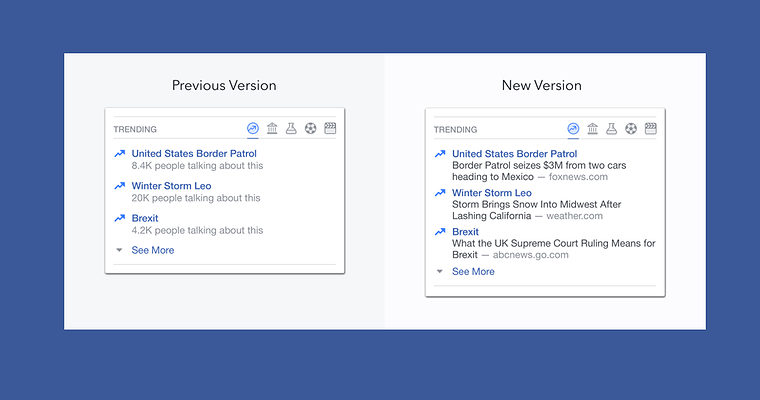Click '4.2K people talking about this' text
Image resolution: width=760 pixels, height=400 pixels.
coord(197,230)
